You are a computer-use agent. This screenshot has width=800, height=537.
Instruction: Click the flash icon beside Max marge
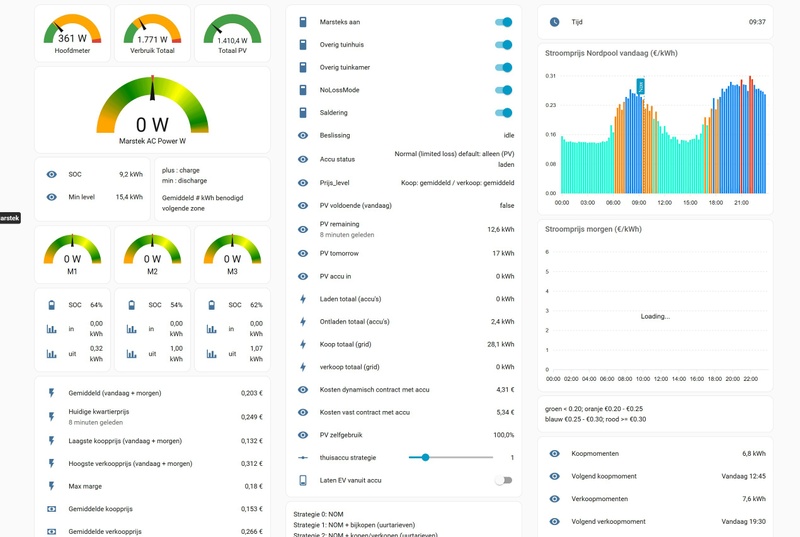pyautogui.click(x=52, y=486)
